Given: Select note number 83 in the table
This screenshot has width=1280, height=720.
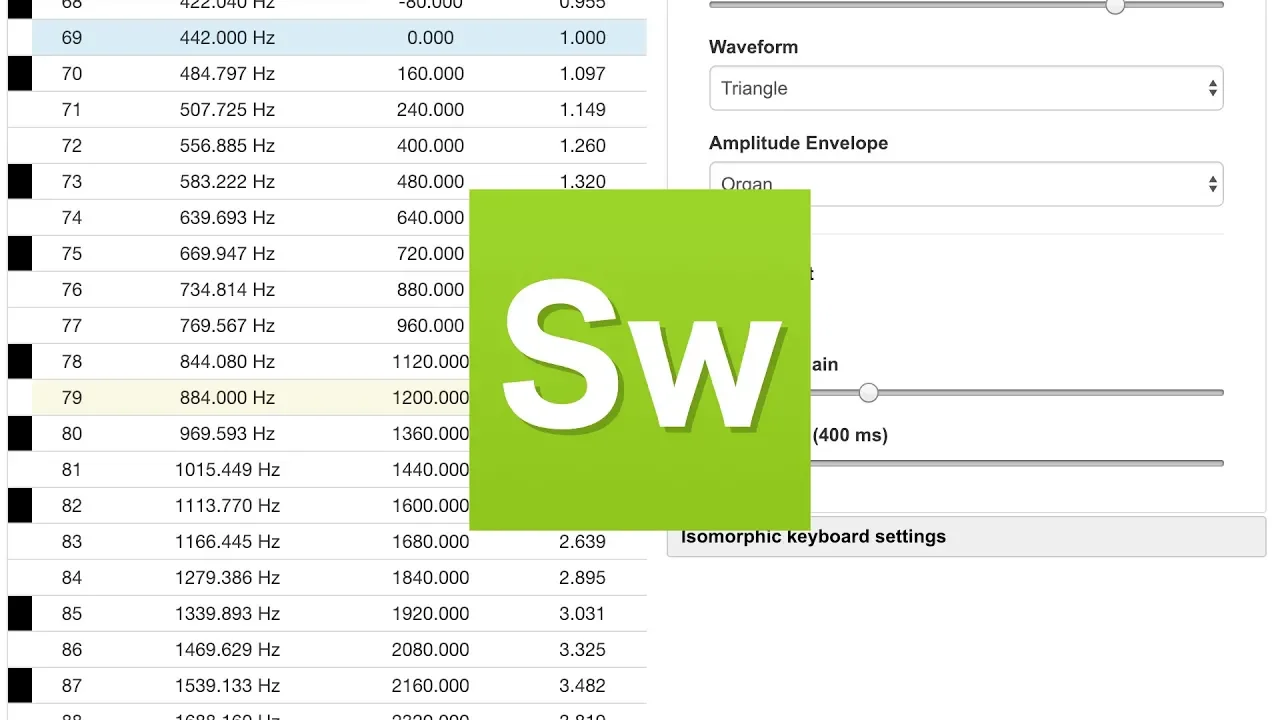Looking at the screenshot, I should coord(72,542).
